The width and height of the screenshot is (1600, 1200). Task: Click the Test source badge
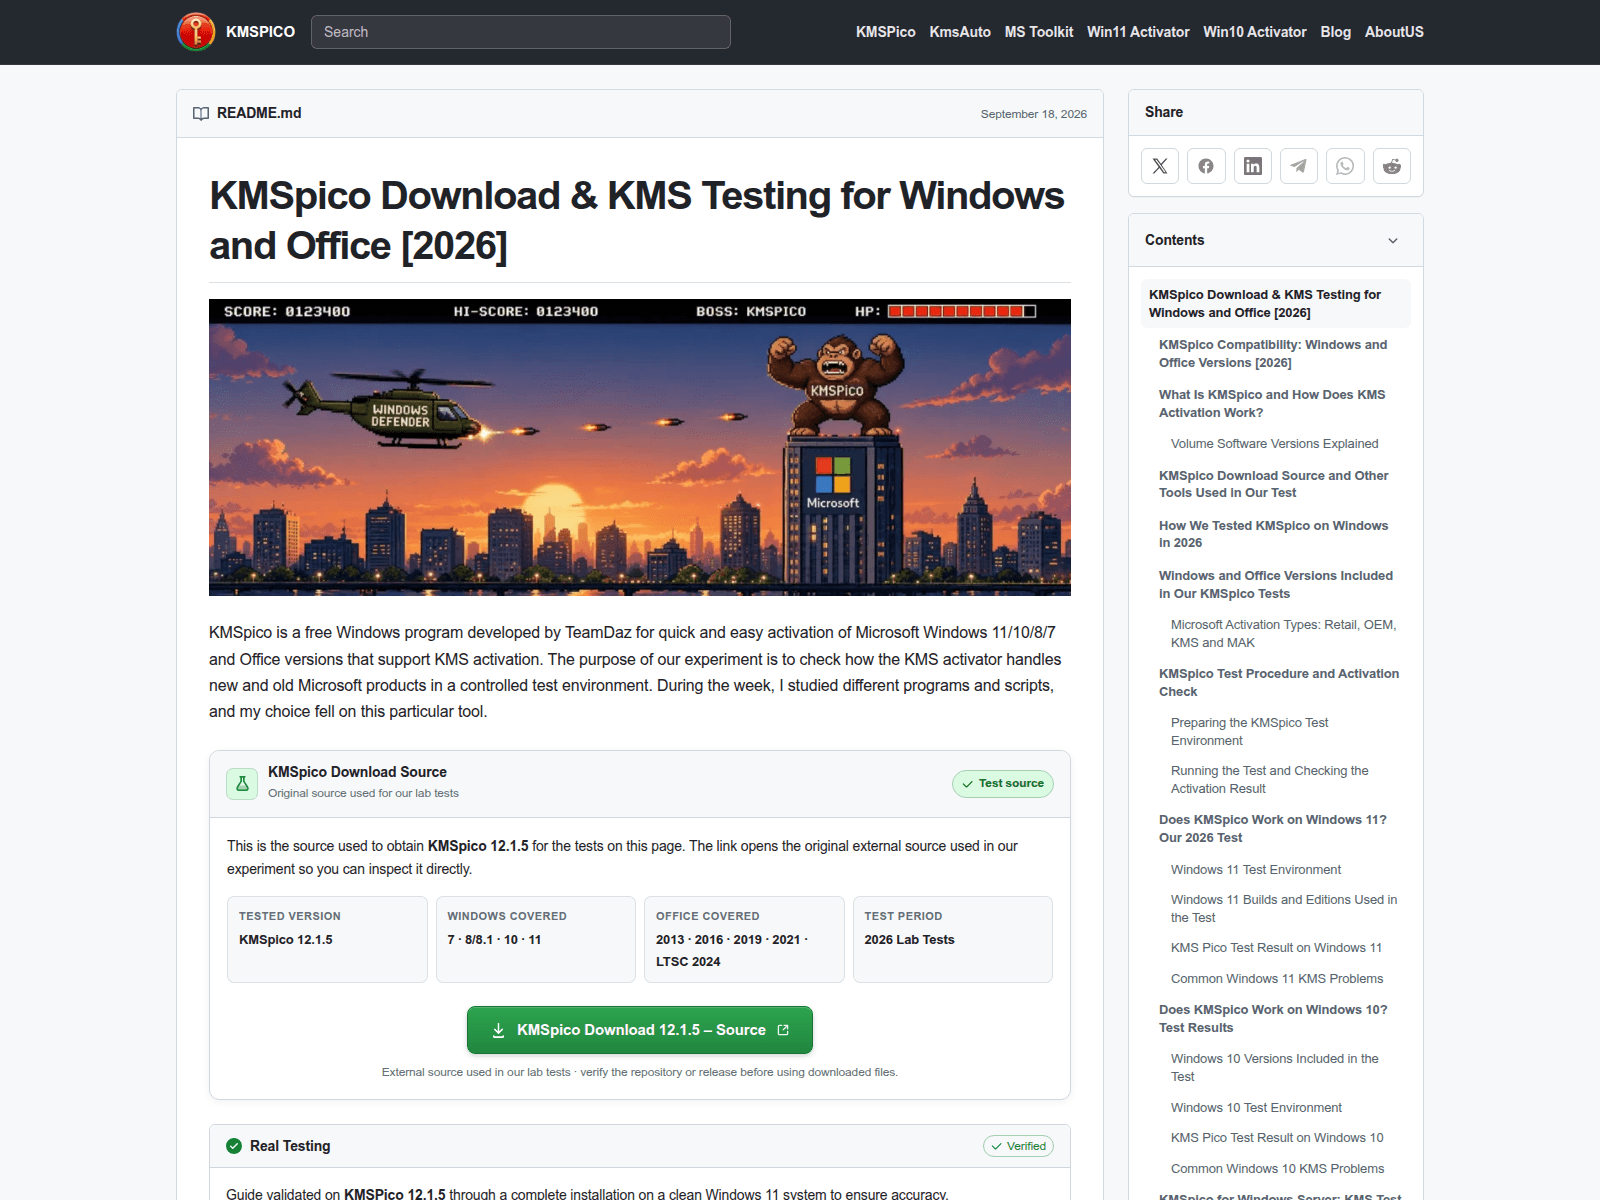[x=1003, y=784]
